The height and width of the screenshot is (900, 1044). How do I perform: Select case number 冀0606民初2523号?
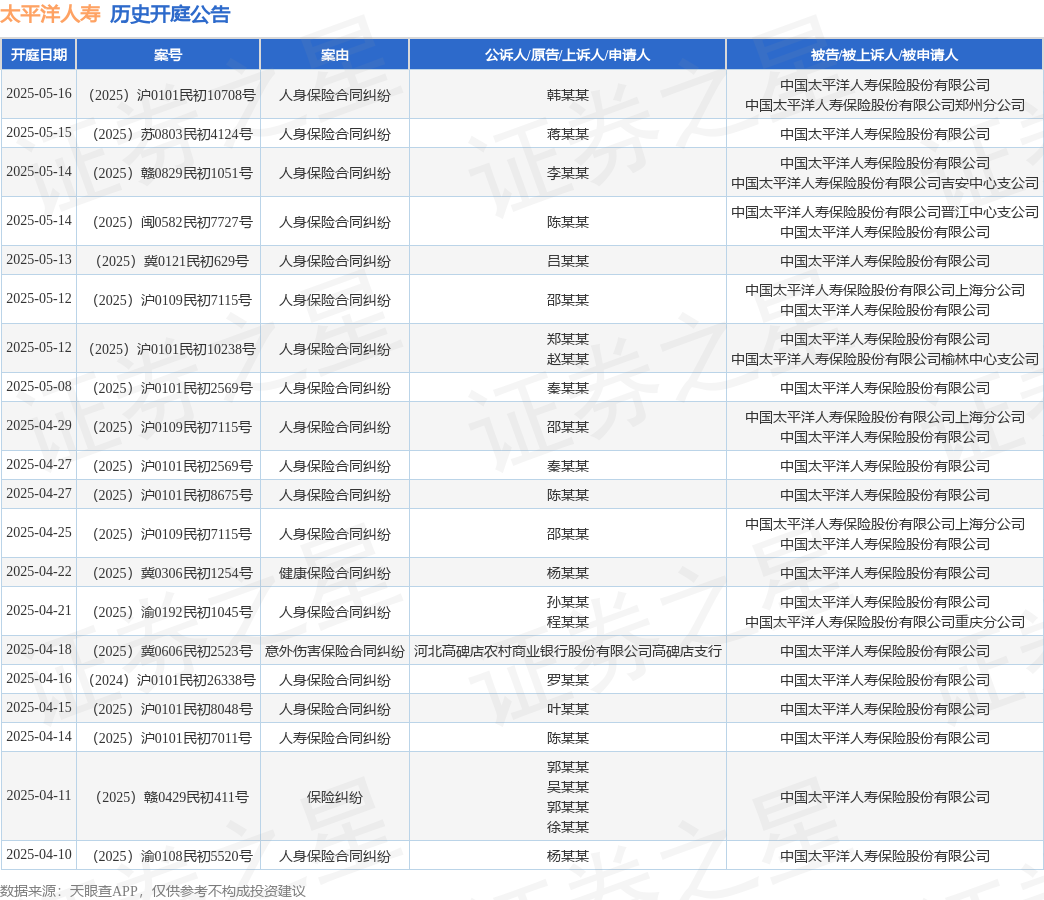point(172,651)
